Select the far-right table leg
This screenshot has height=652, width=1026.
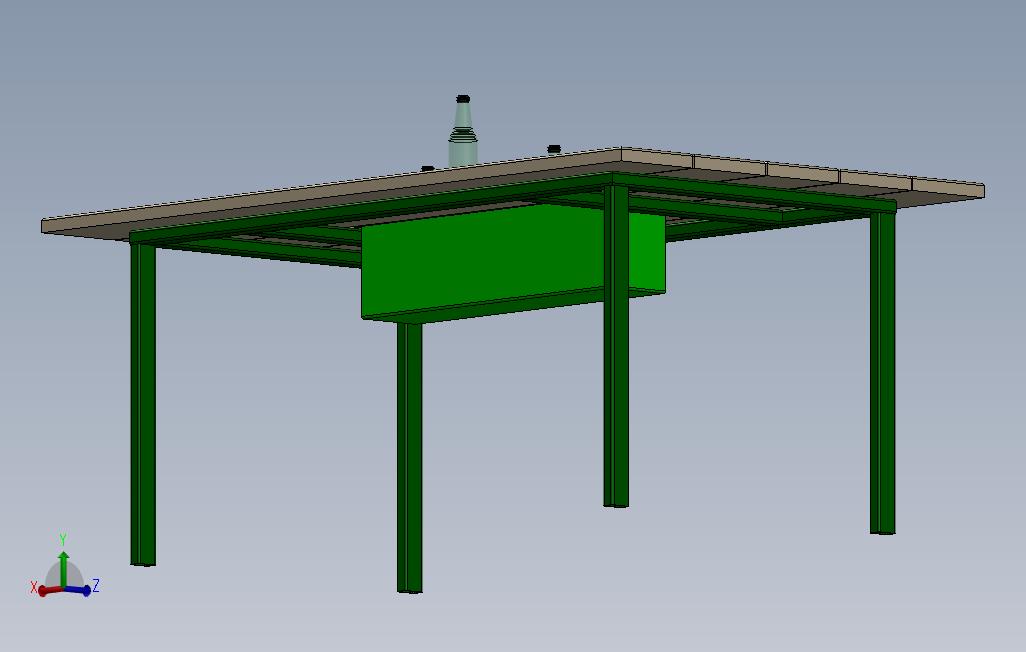[883, 372]
